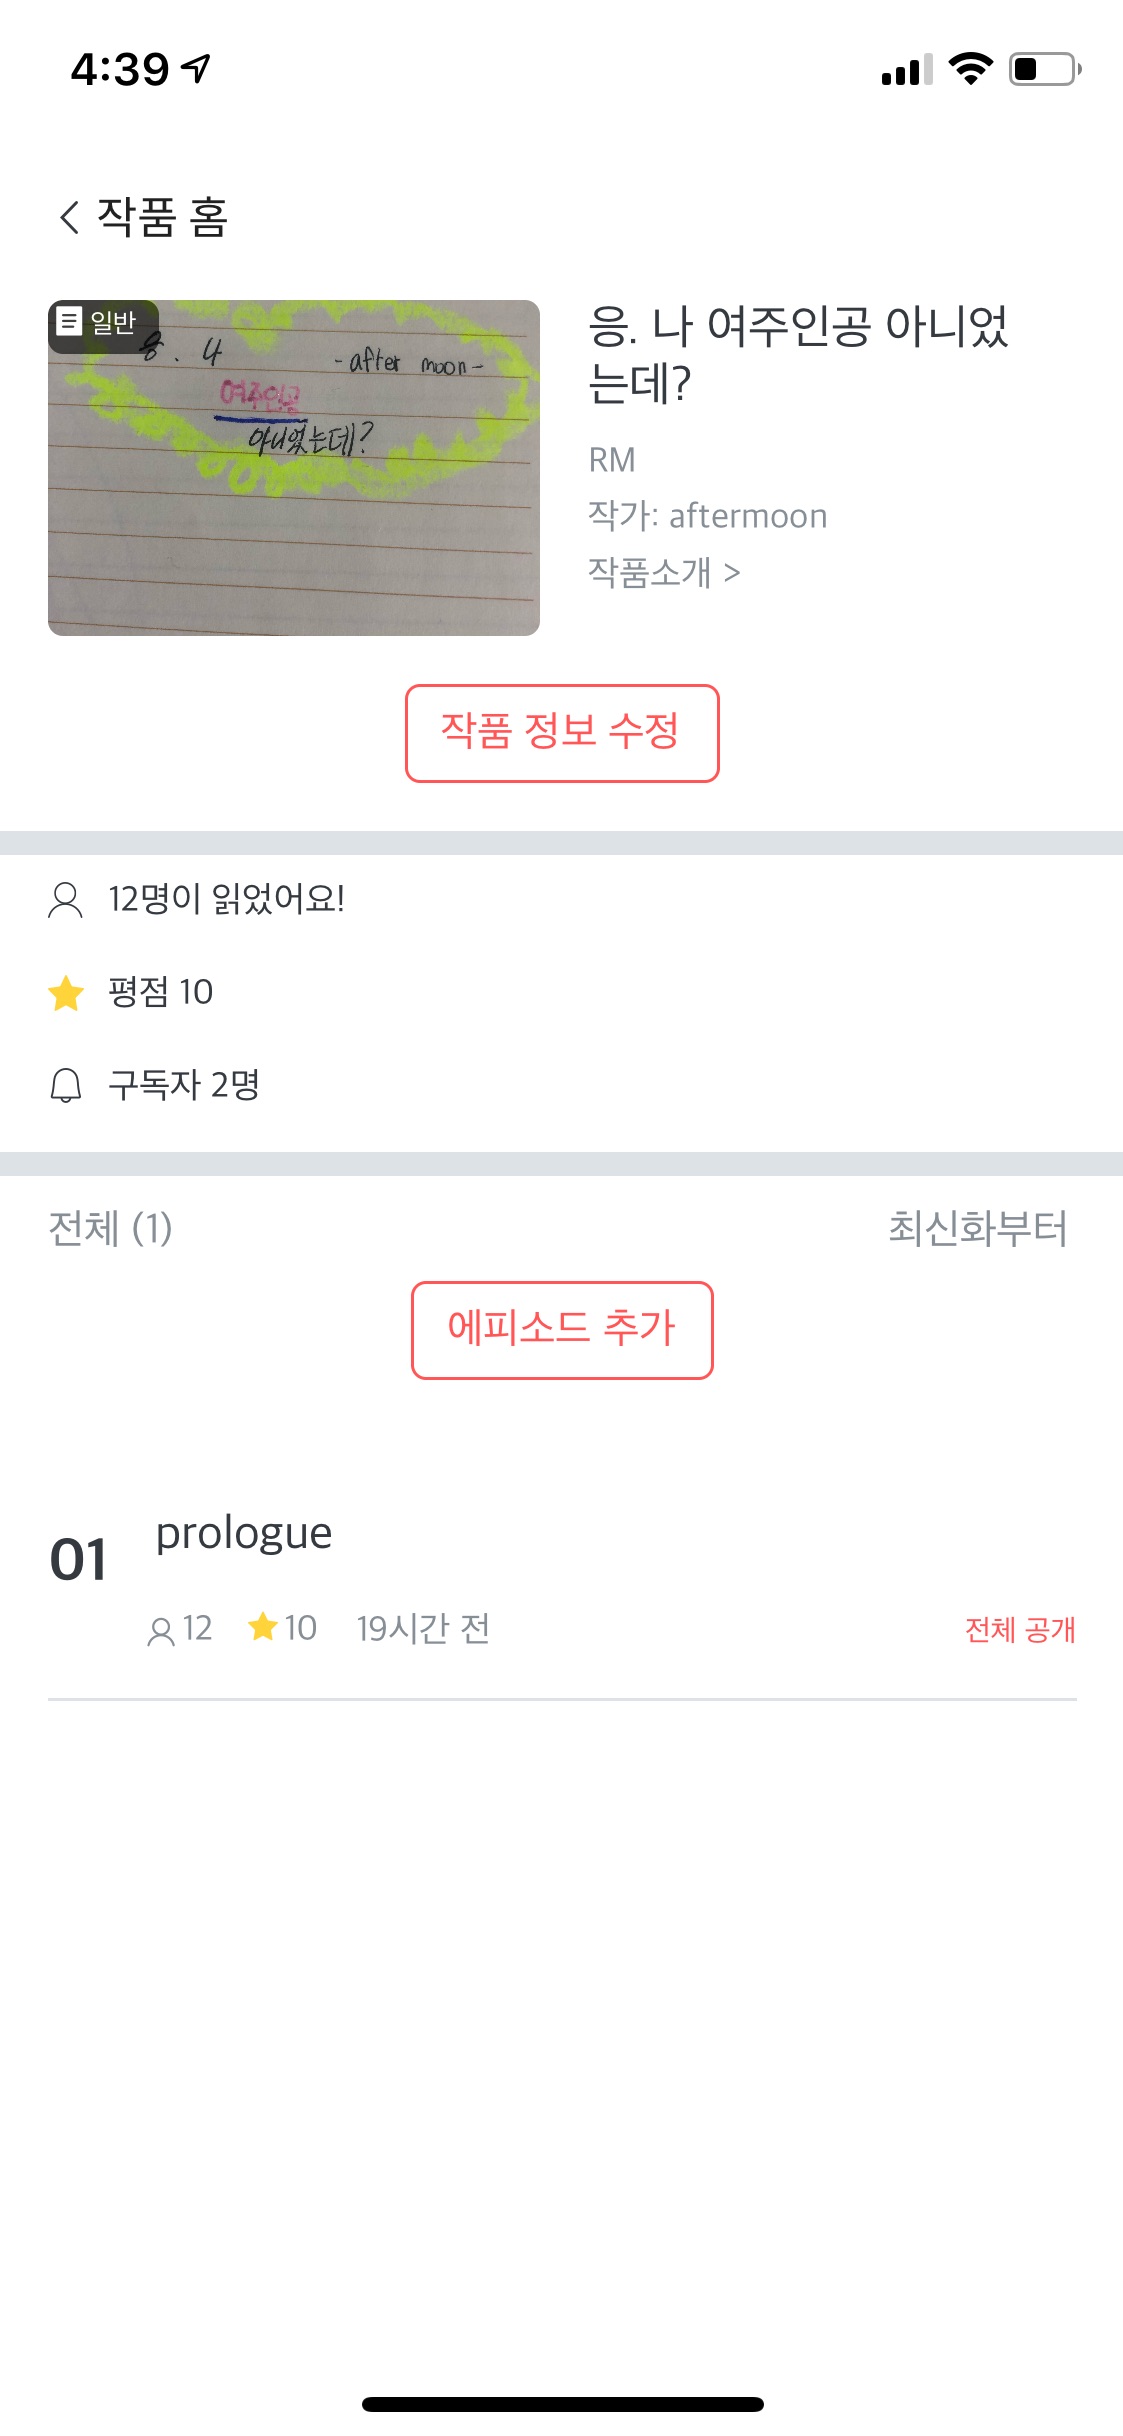
Task: Tap the battery status icon
Action: pyautogui.click(x=1044, y=69)
